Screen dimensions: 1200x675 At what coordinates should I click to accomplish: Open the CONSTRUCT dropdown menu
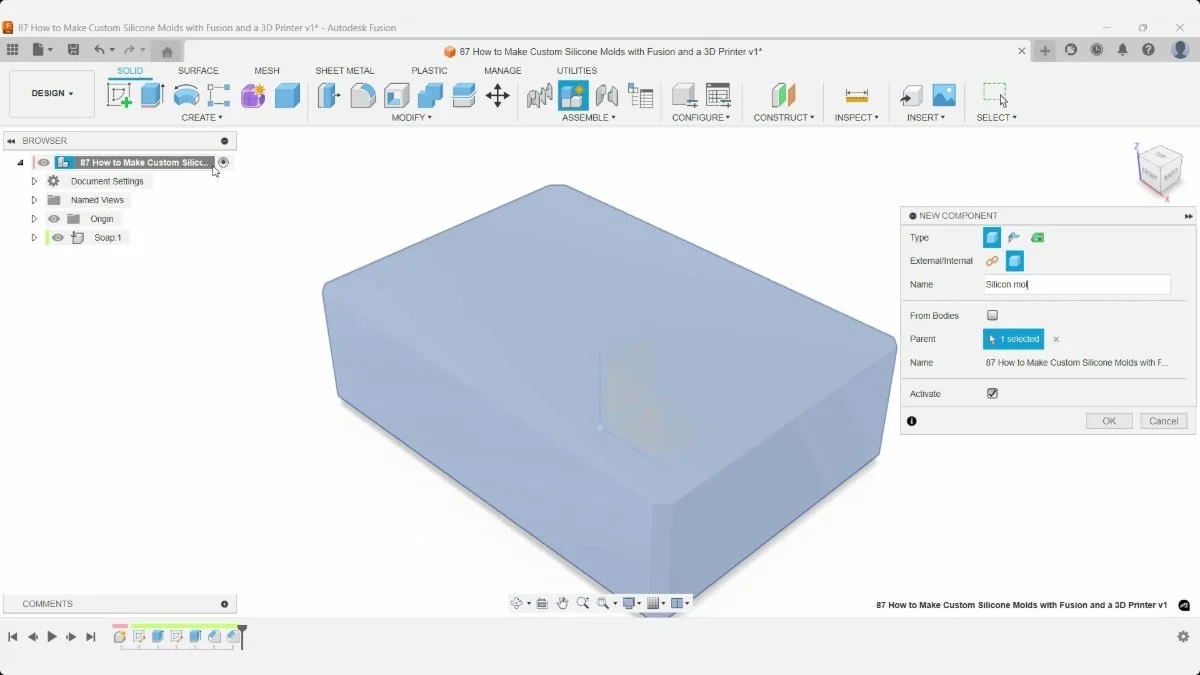(x=784, y=118)
